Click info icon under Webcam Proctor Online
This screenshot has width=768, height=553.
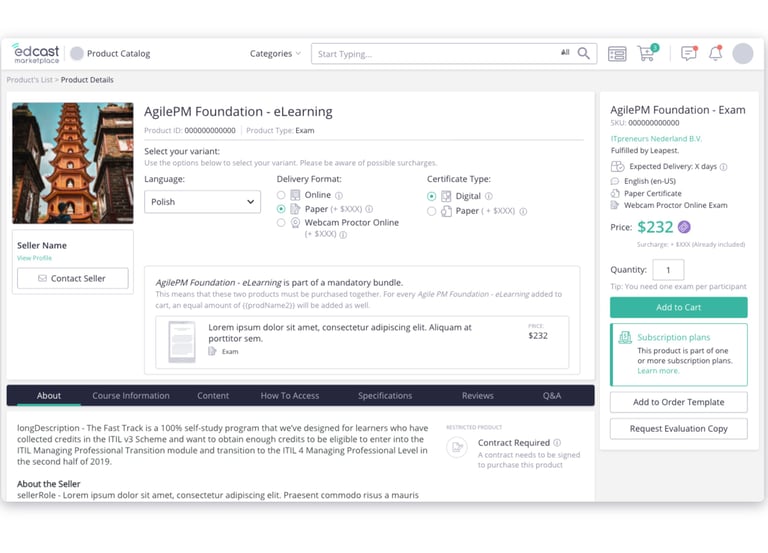pos(343,235)
